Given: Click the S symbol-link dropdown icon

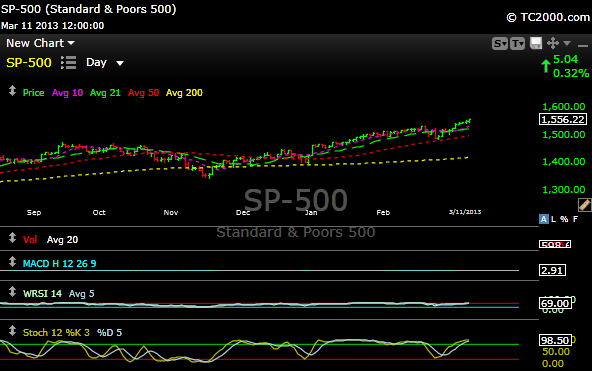Looking at the screenshot, I should point(500,44).
